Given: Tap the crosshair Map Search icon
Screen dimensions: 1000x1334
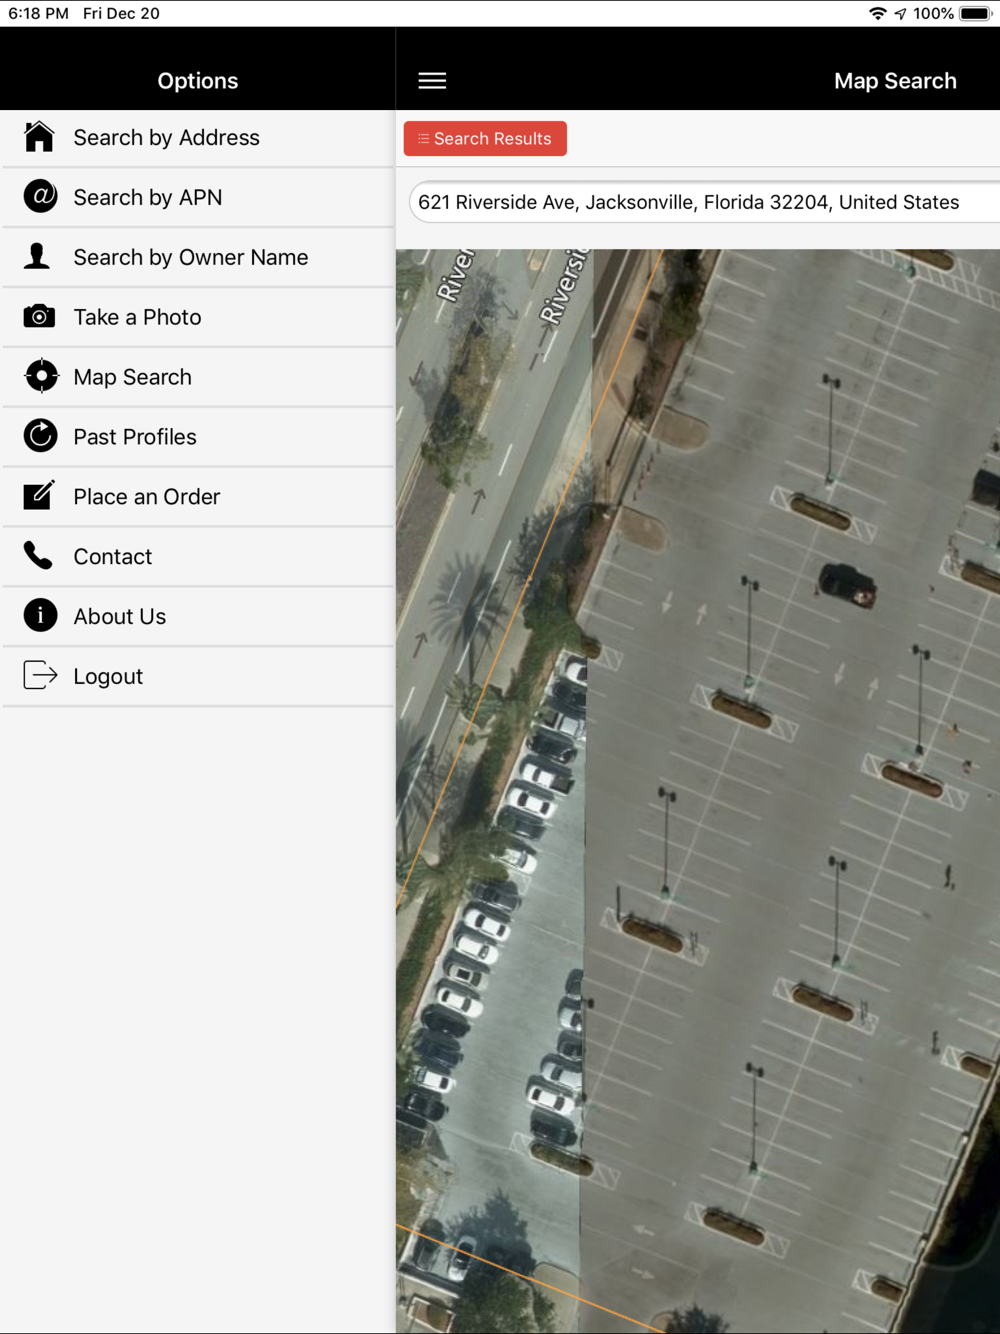Looking at the screenshot, I should click(x=41, y=376).
